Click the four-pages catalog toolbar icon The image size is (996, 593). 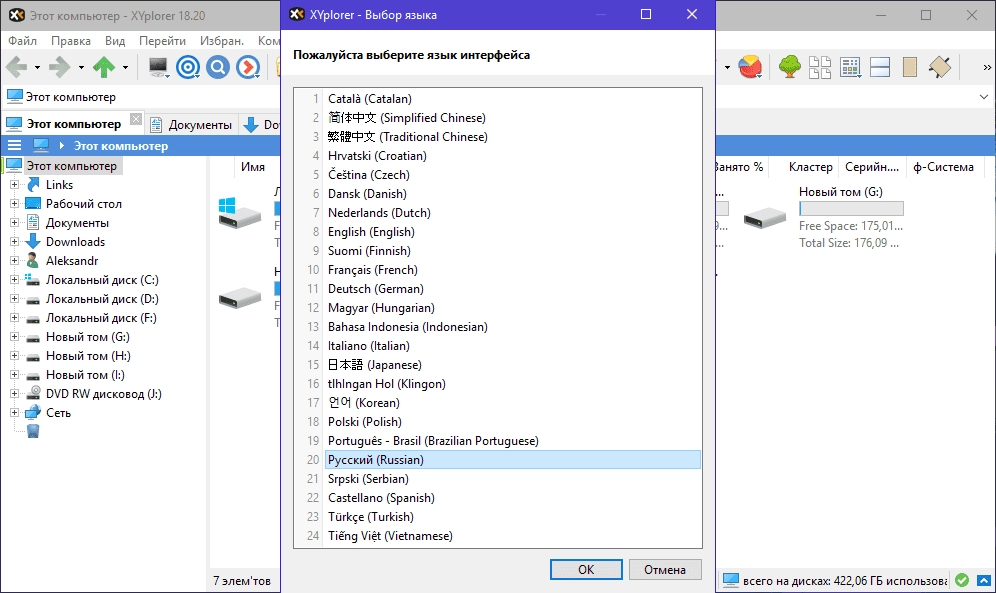819,67
